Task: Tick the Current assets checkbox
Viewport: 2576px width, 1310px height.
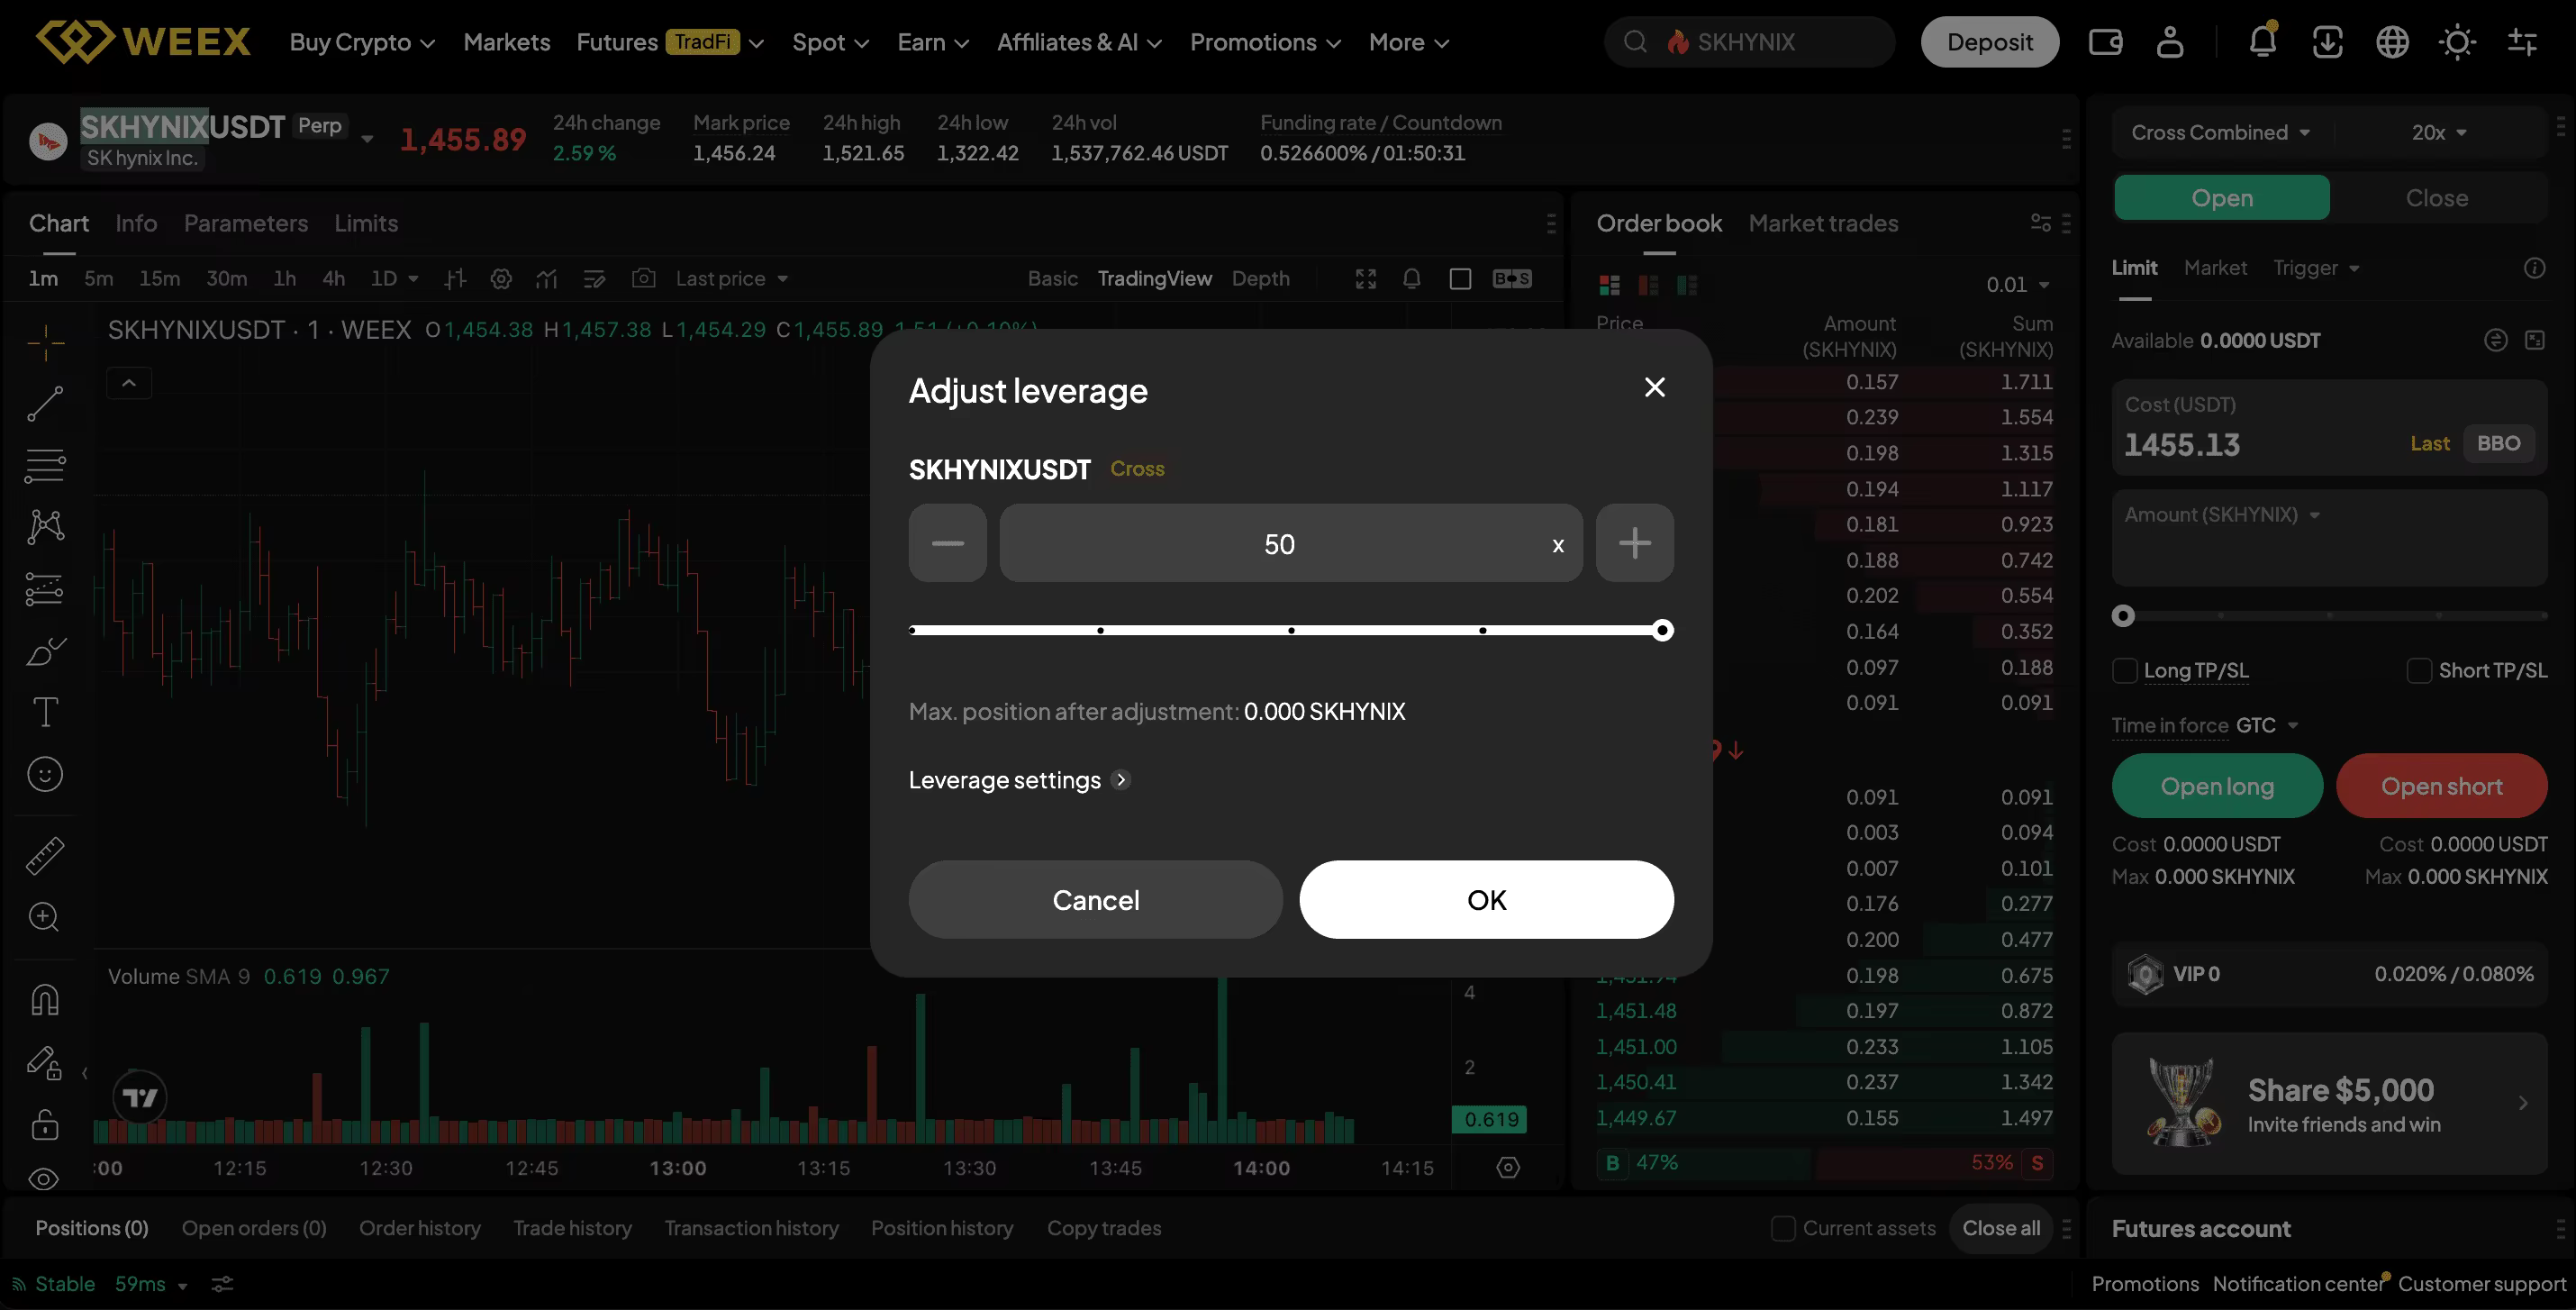Action: [1783, 1228]
